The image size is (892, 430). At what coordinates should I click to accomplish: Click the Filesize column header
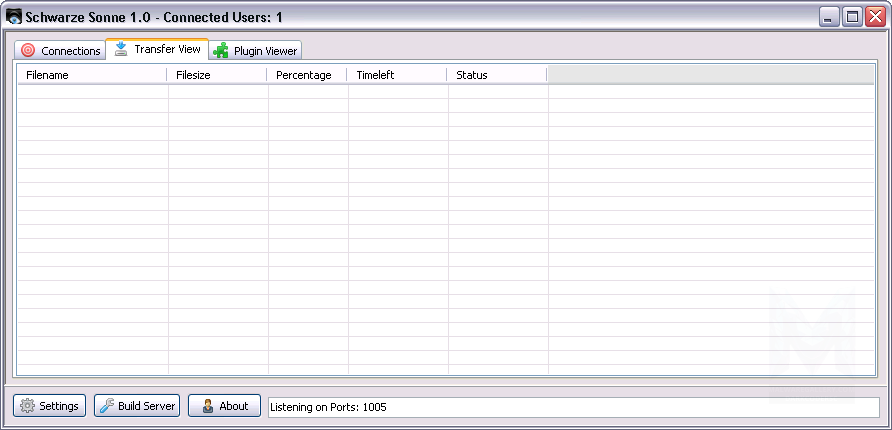tap(217, 75)
